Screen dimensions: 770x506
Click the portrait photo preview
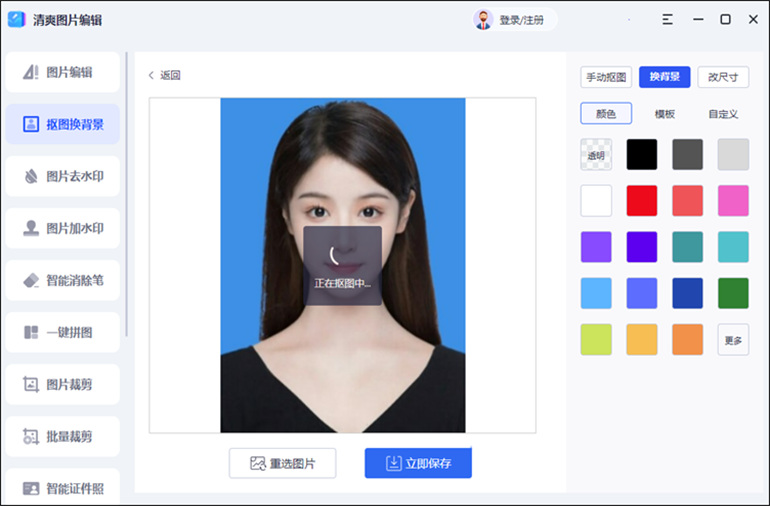[x=343, y=265]
